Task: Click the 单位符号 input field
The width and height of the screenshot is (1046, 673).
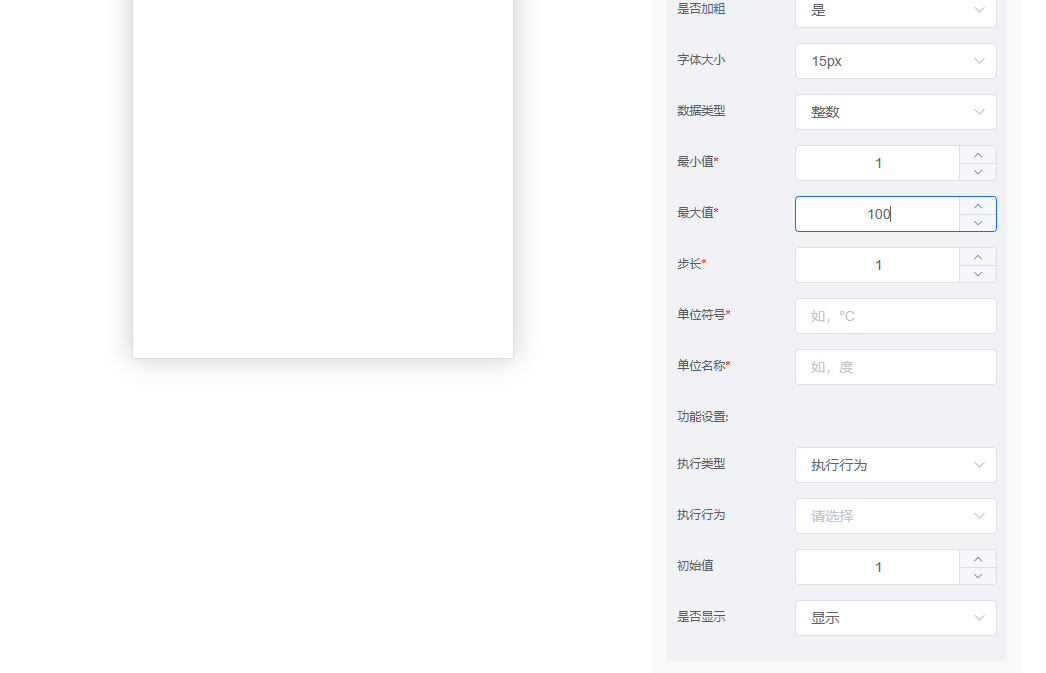Action: [895, 315]
